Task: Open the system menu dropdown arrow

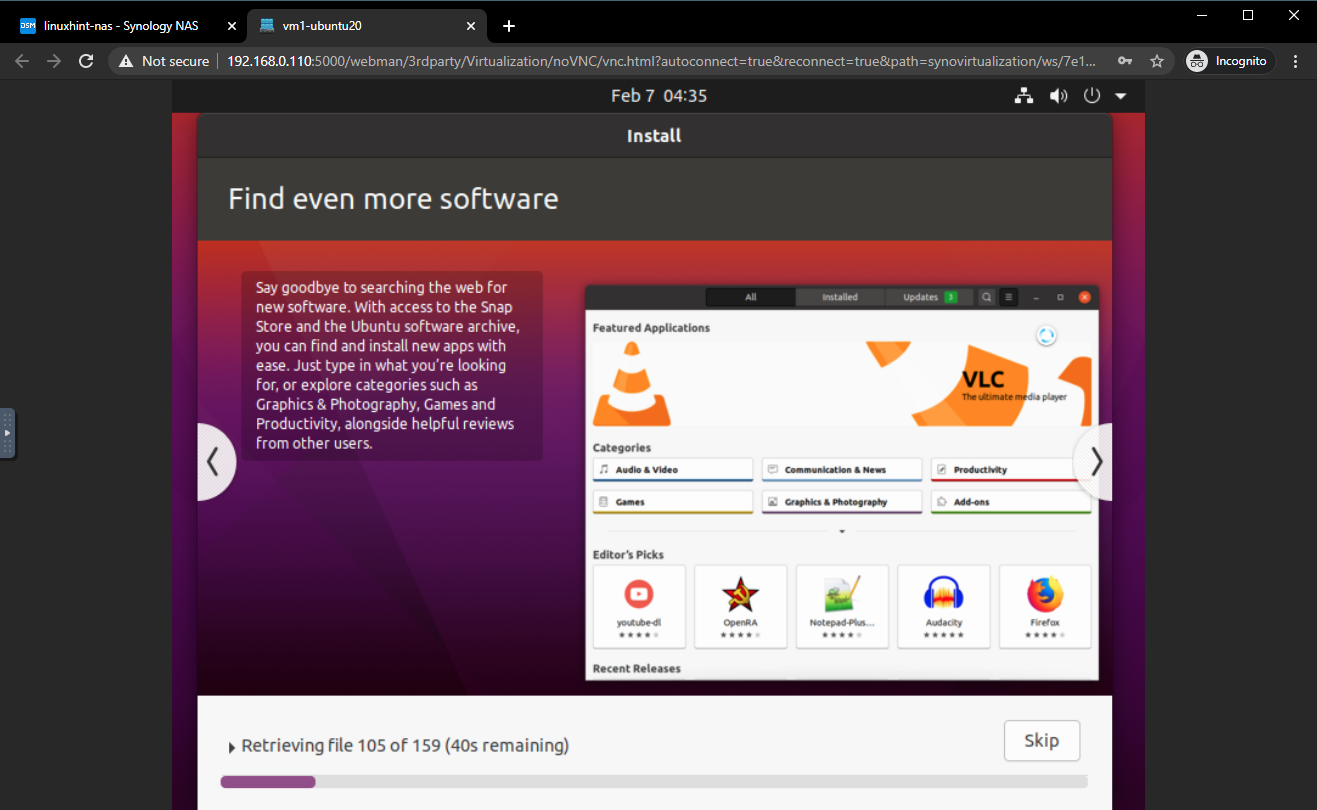Action: click(1120, 97)
